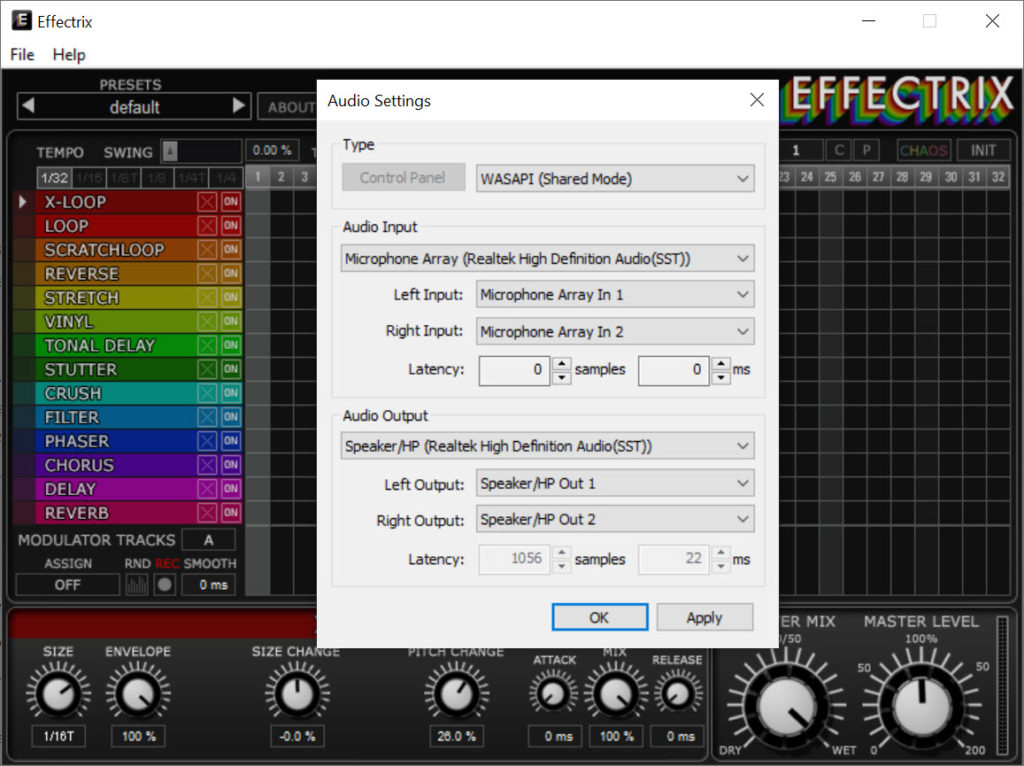Open the modulator ASSIGN OFF selector
This screenshot has width=1024, height=766.
click(x=67, y=584)
